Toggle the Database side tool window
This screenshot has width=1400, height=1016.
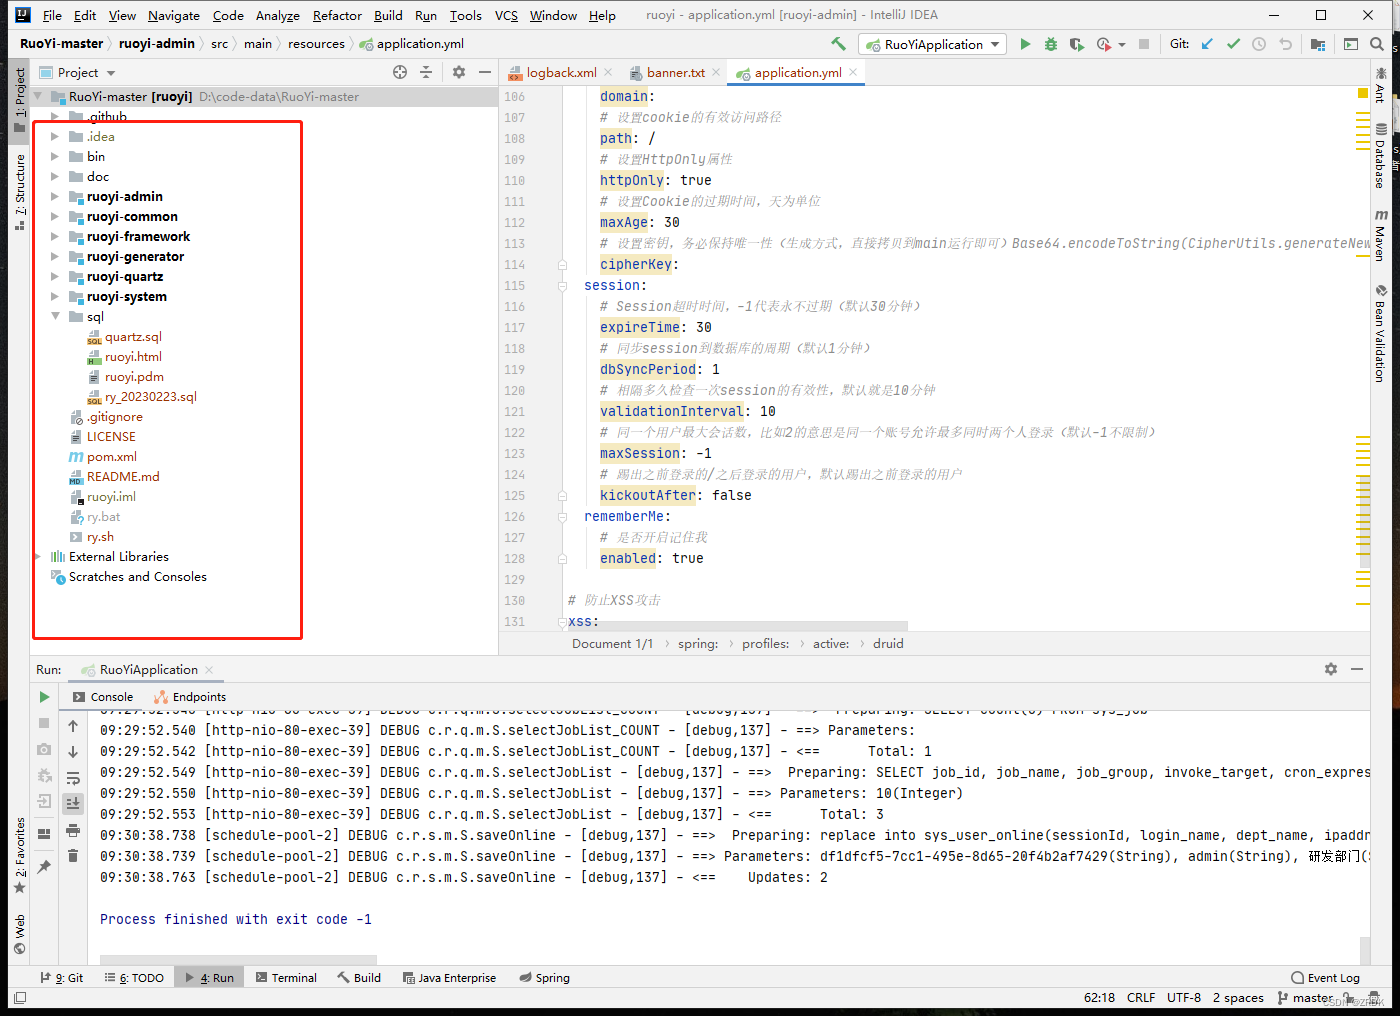click(x=1381, y=156)
